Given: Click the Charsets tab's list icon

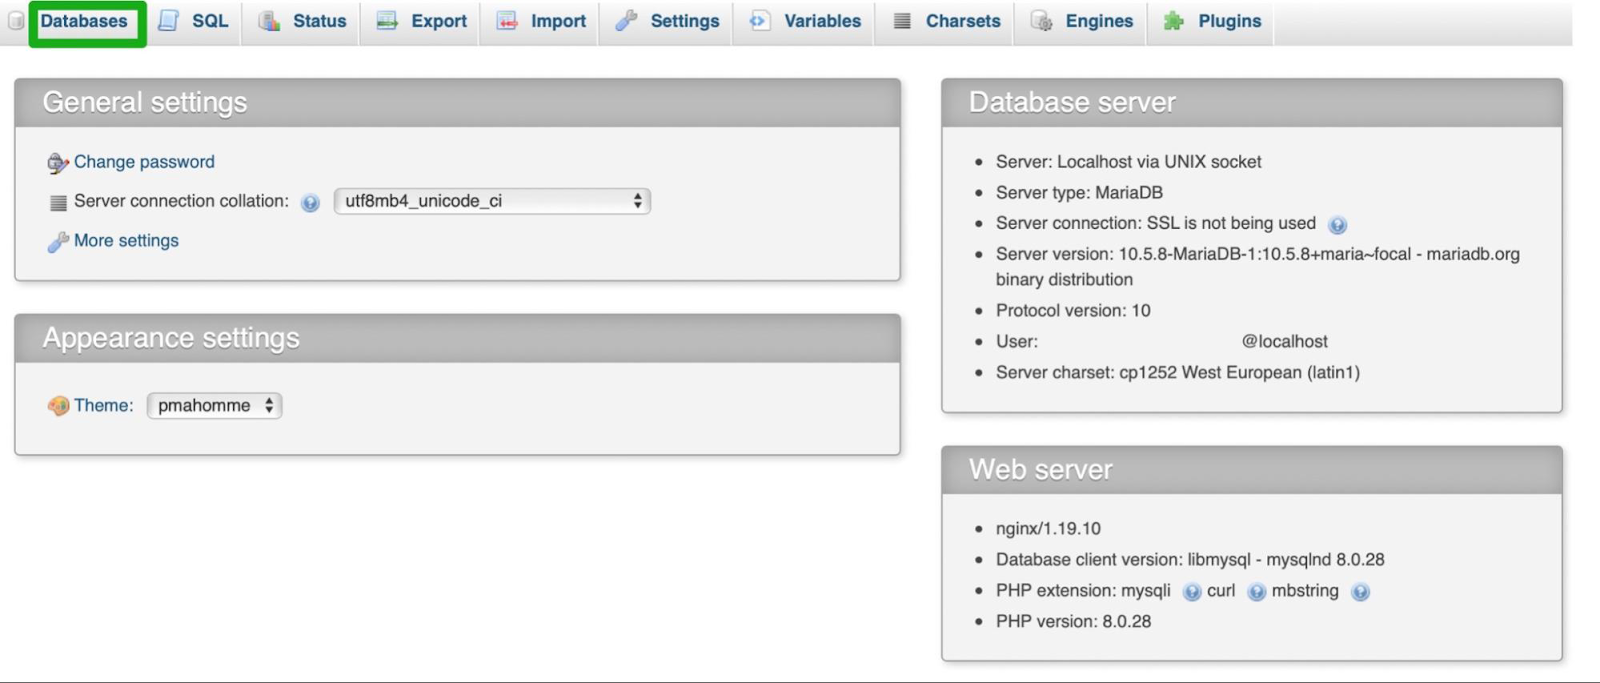Looking at the screenshot, I should [902, 21].
